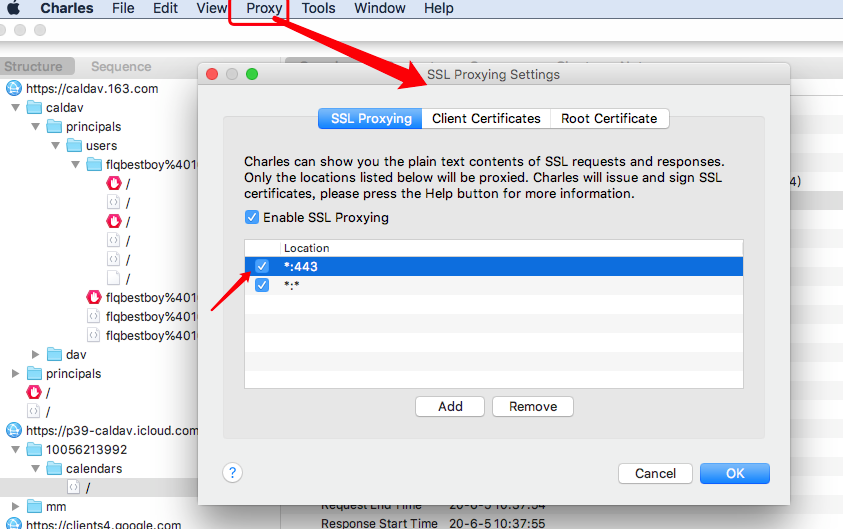Expand the mm tree node
843x529 pixels.
pyautogui.click(x=16, y=506)
